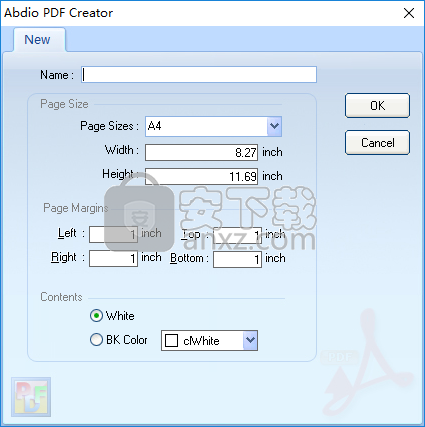Click the Bottom margin label
The width and height of the screenshot is (425, 427).
pos(189,258)
